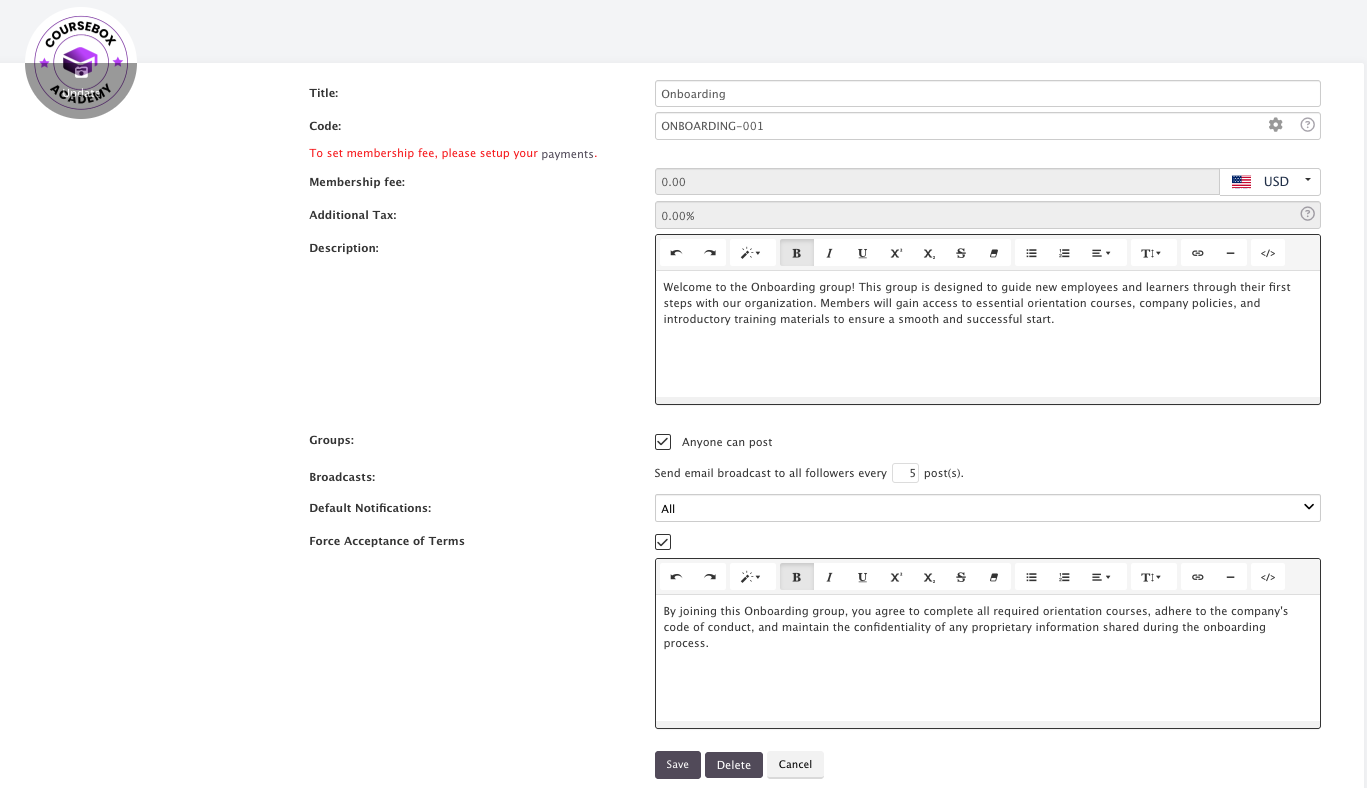Open code view in the terms editor
1367x788 pixels.
[1267, 577]
